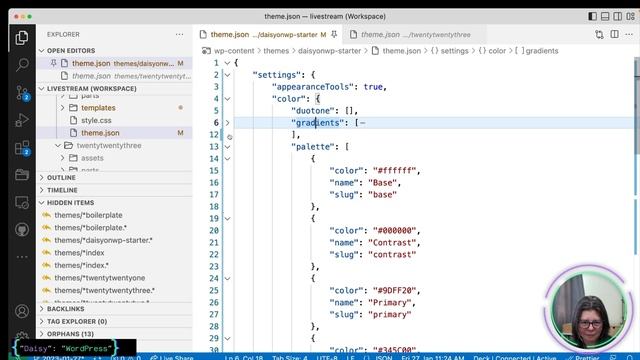Image resolution: width=640 pixels, height=360 pixels.
Task: Open the Search view in activity bar
Action: point(22,64)
